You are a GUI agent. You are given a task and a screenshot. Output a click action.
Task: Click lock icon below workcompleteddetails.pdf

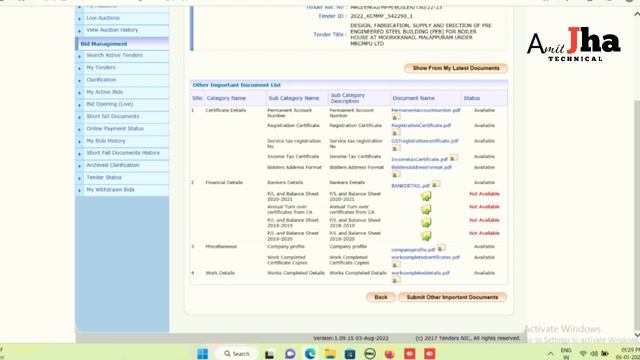396,280
